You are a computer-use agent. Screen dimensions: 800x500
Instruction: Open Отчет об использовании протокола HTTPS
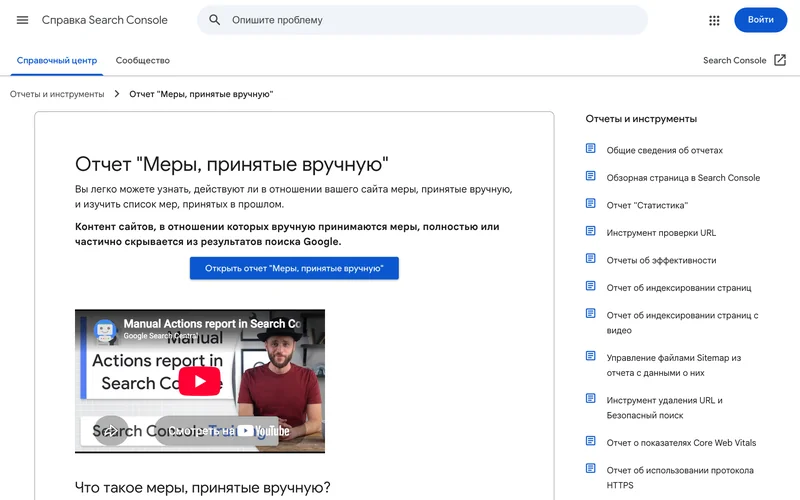[680, 478]
